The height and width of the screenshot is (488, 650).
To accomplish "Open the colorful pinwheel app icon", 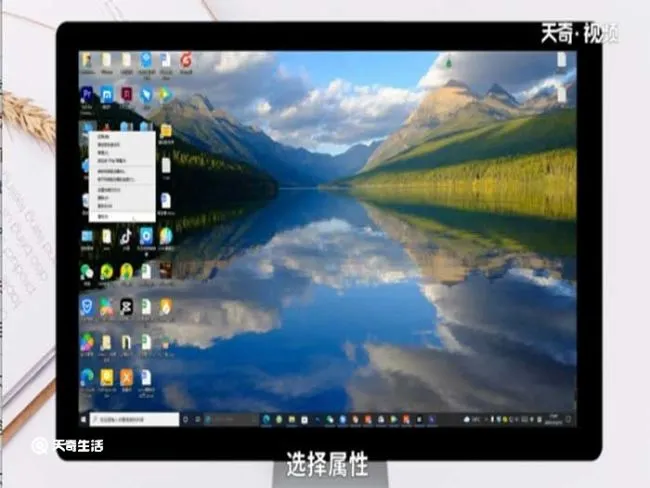I will pos(87,342).
